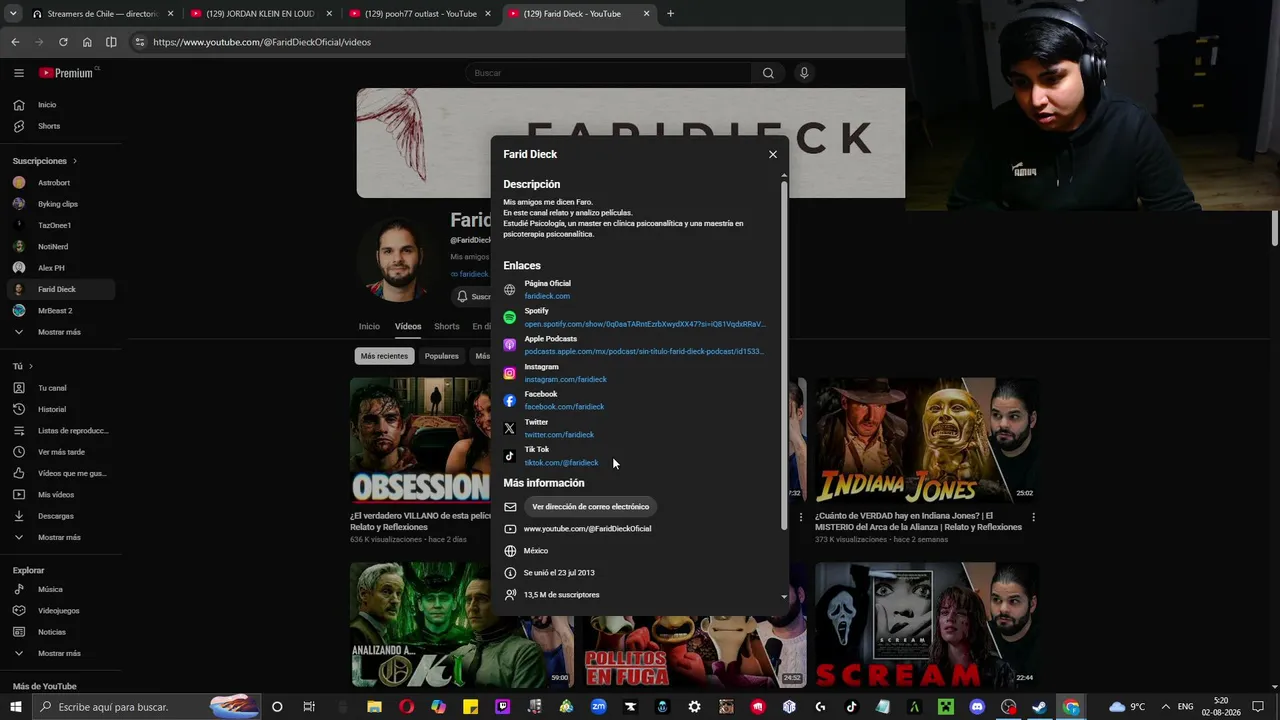Expand the Tú section chevron

pos(31,366)
